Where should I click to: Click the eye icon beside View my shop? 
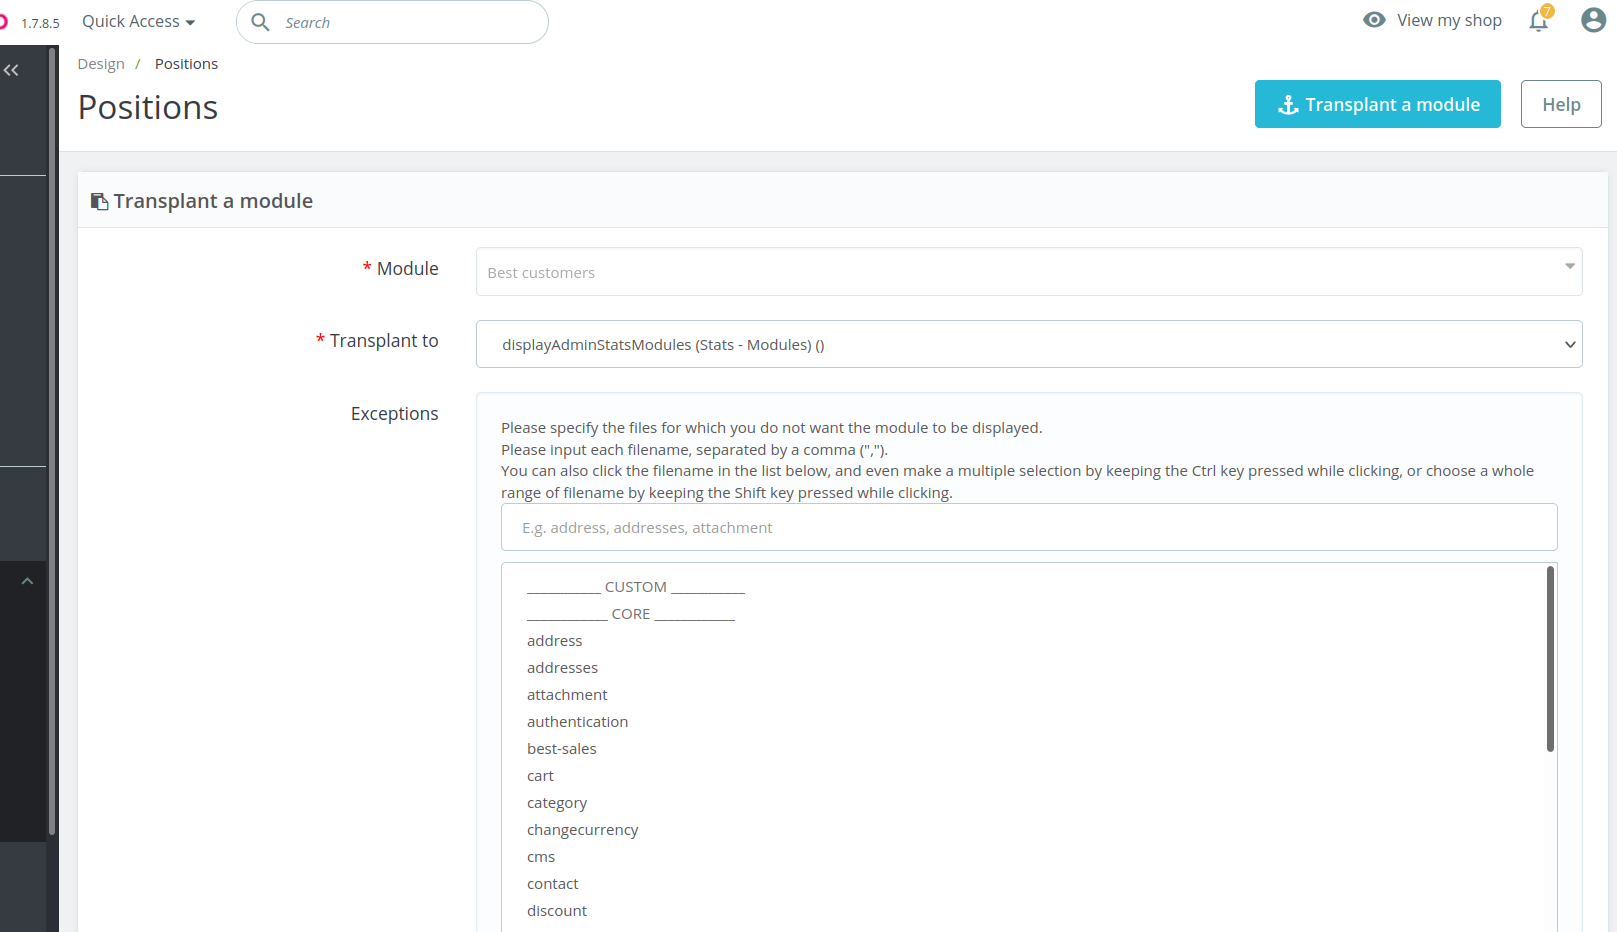(x=1374, y=20)
